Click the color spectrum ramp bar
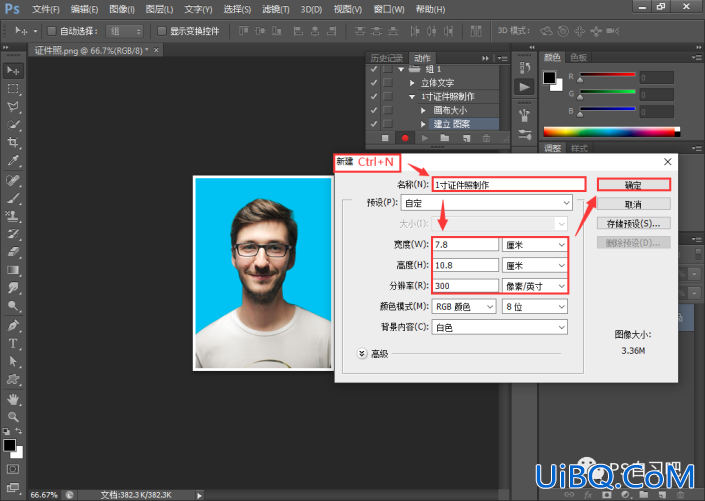 tap(611, 132)
